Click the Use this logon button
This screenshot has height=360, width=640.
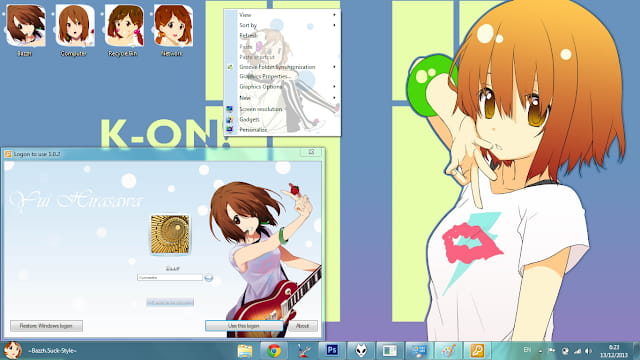click(243, 326)
